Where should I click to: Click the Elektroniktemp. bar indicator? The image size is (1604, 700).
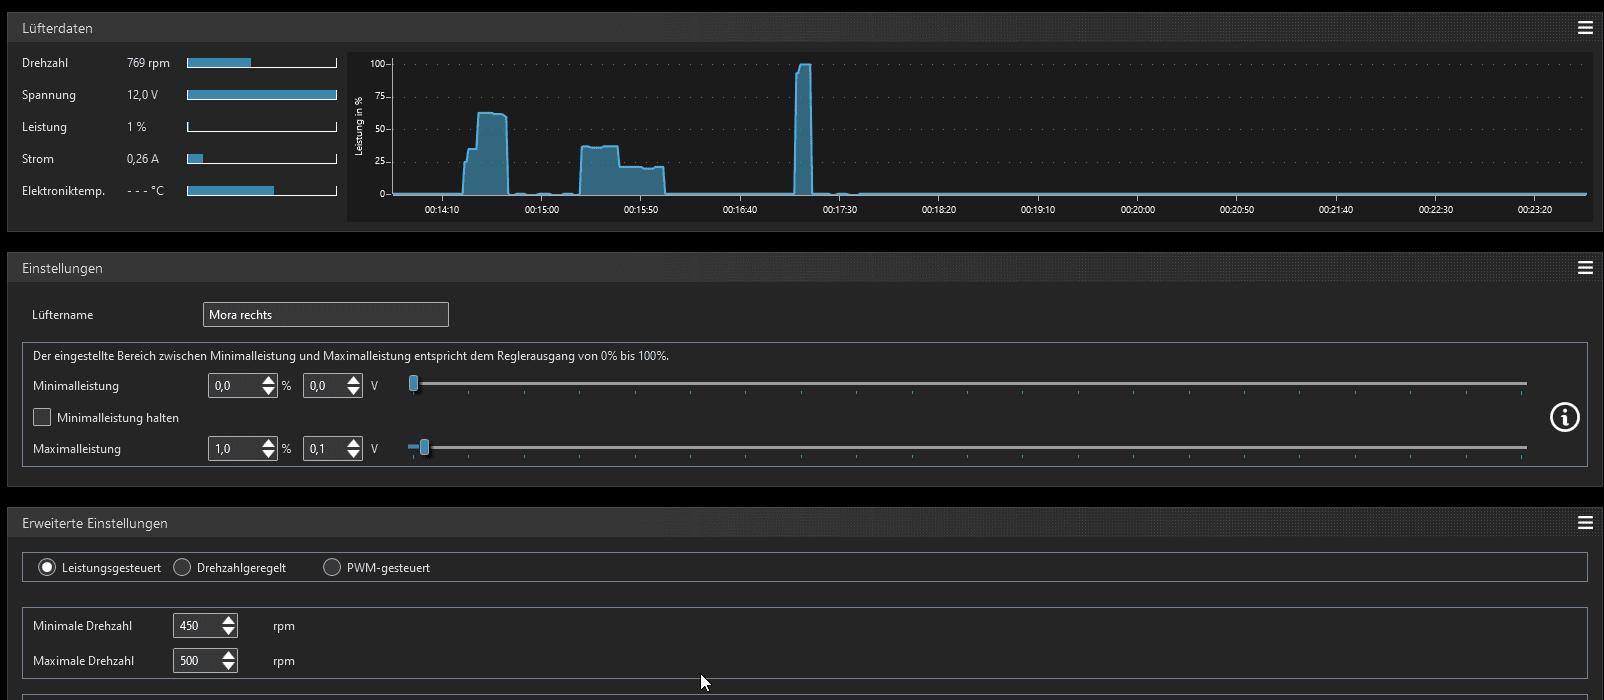pos(262,191)
